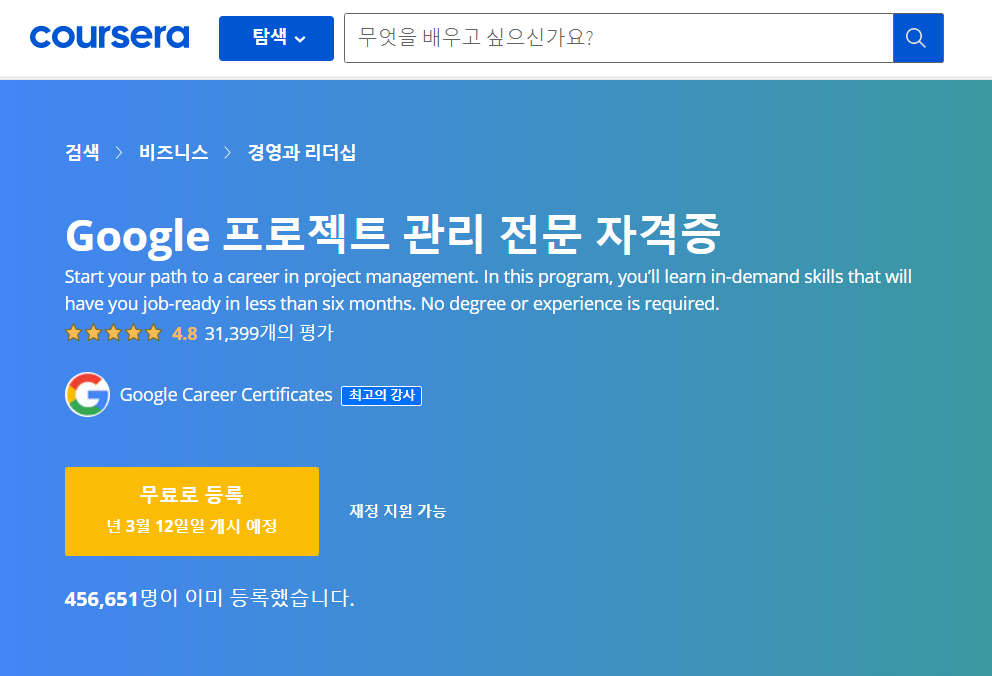Click the course description starting with 'Start your path'
The image size is (992, 676).
[x=488, y=290]
